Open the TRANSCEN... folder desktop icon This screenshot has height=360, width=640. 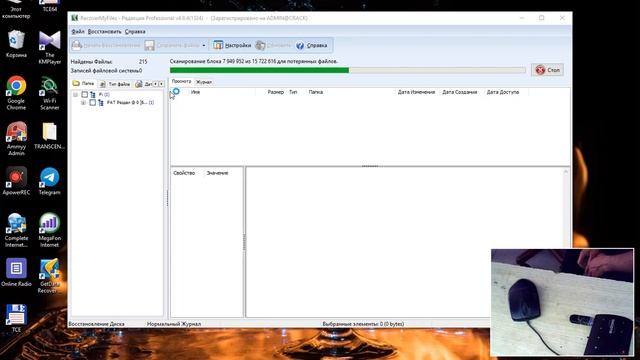pyautogui.click(x=50, y=136)
